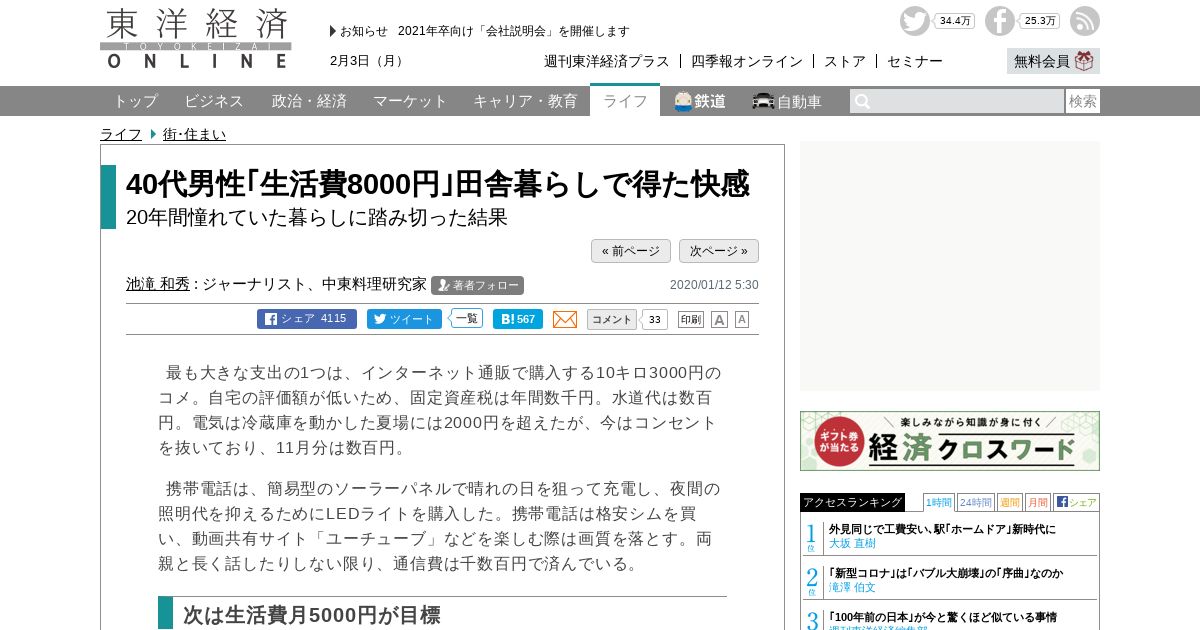Open the 鉄道 nav tab
1200x630 pixels.
tap(700, 101)
